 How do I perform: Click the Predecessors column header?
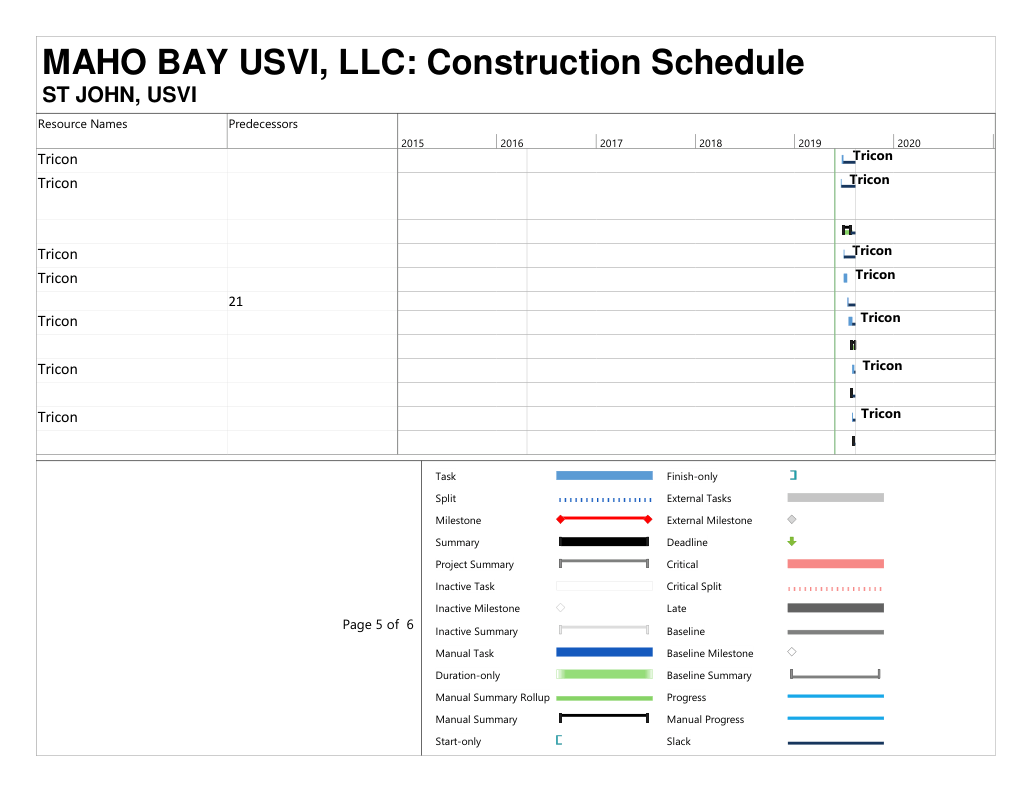pyautogui.click(x=263, y=124)
